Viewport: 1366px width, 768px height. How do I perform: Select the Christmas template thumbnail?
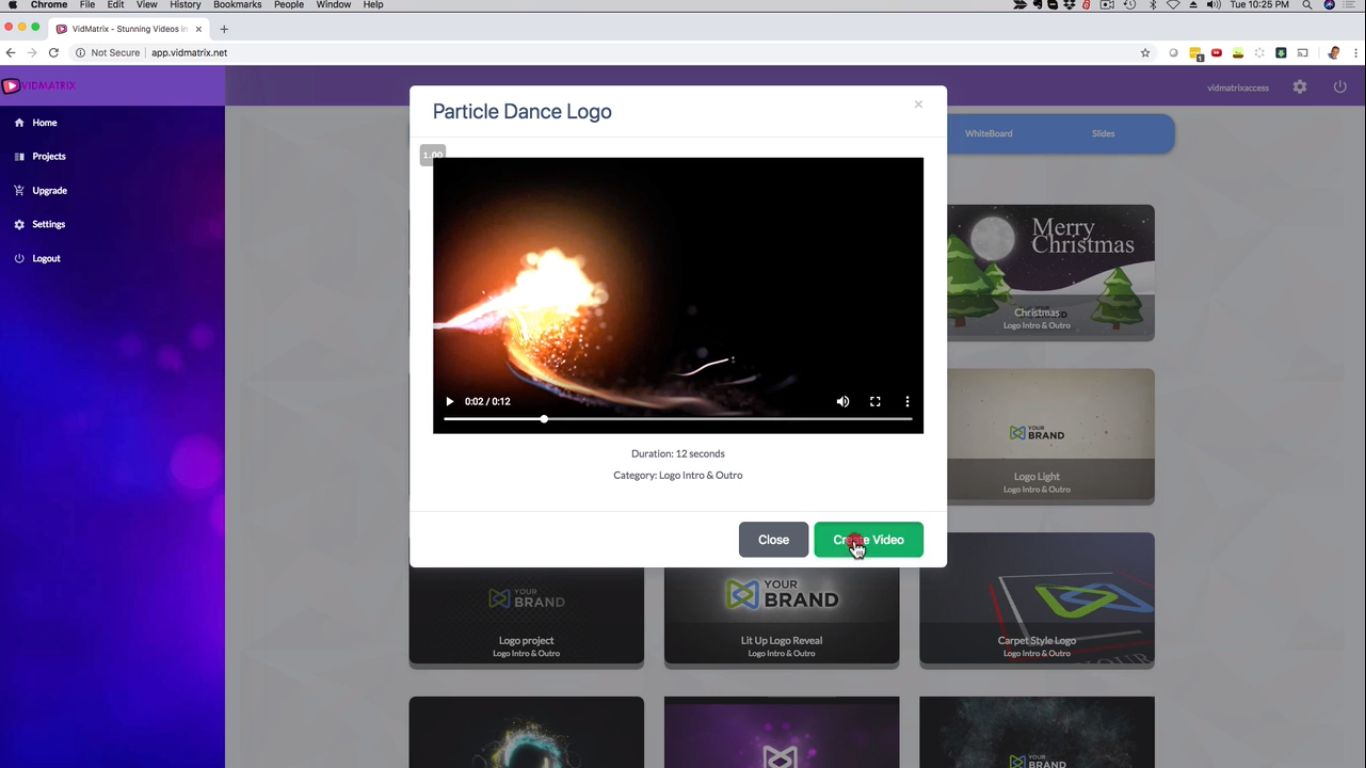(x=1037, y=272)
